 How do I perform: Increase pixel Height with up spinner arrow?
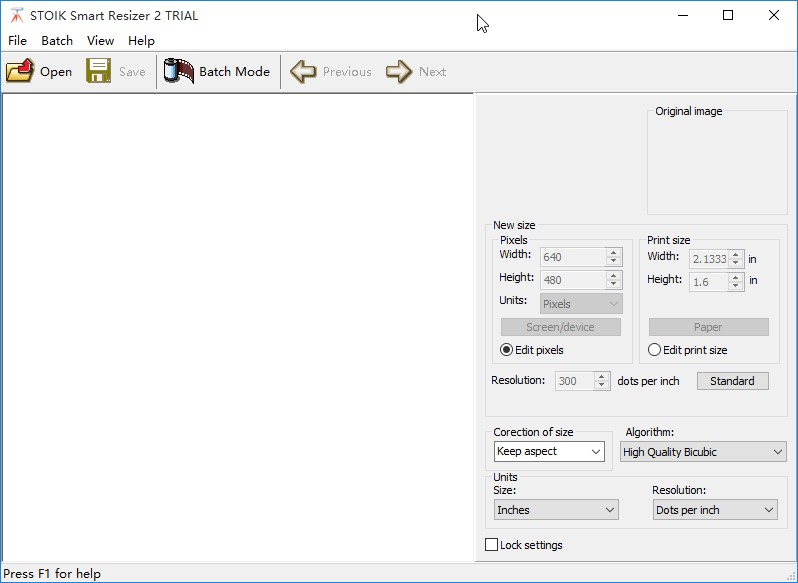click(614, 276)
